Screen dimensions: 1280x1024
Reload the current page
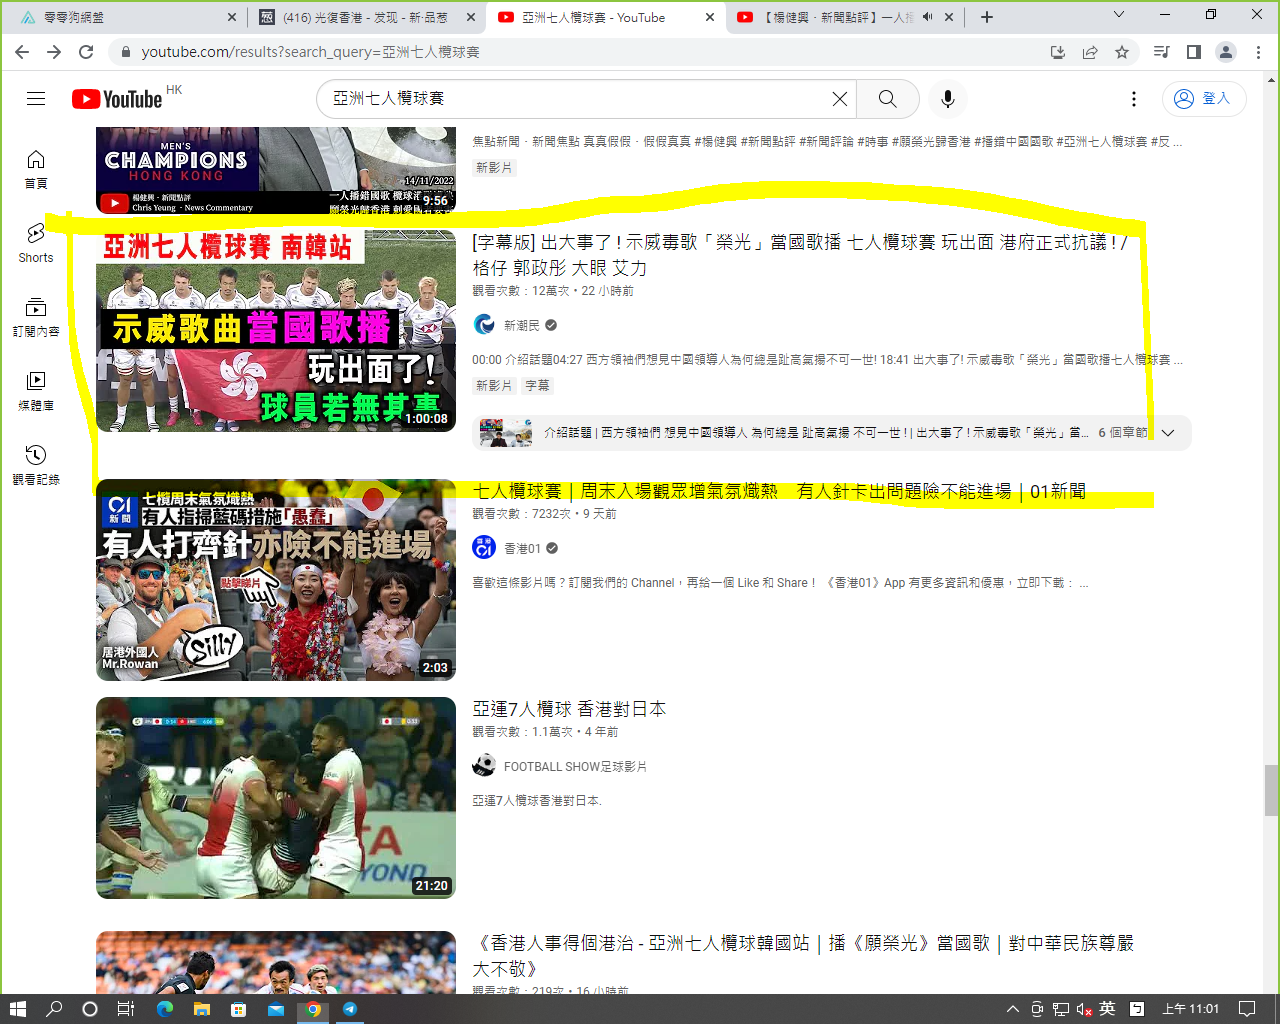pyautogui.click(x=86, y=52)
